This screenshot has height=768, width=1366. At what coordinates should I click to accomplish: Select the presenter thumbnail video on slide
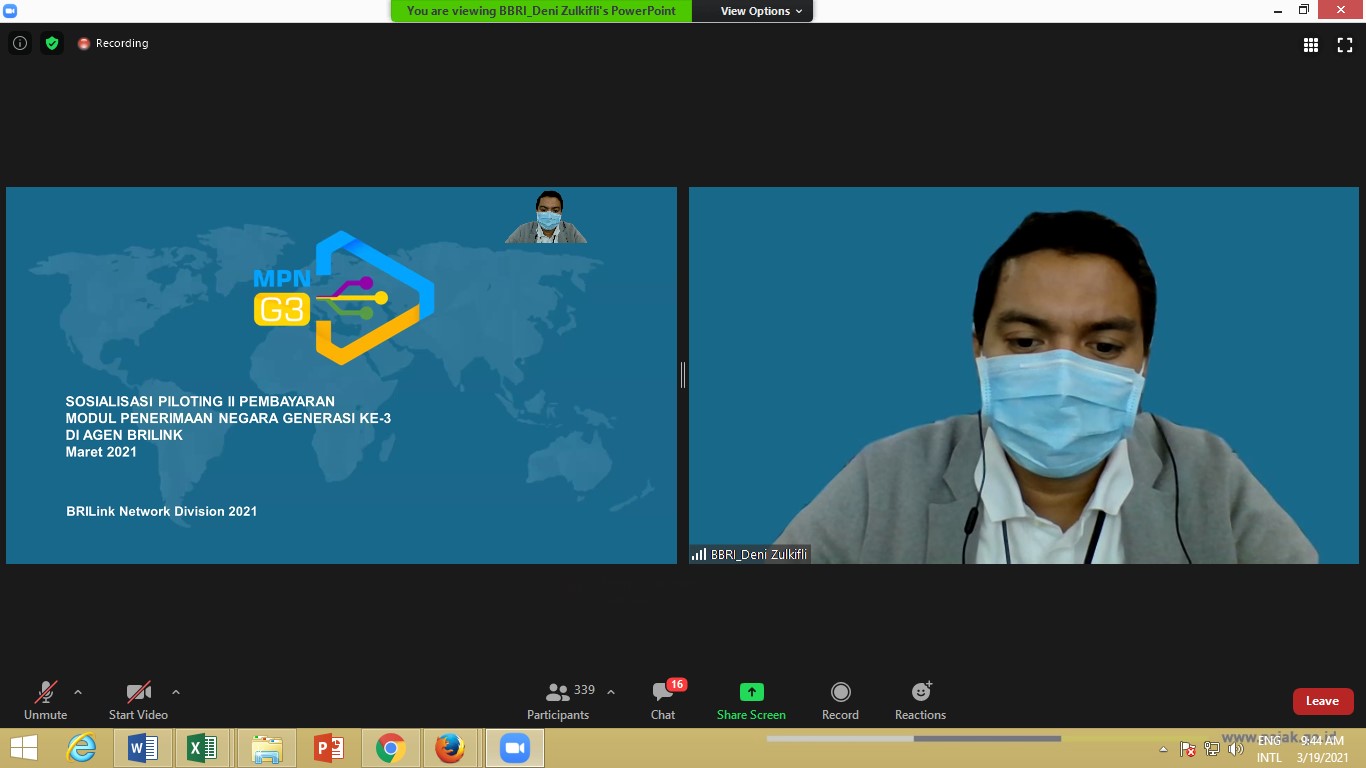[547, 217]
